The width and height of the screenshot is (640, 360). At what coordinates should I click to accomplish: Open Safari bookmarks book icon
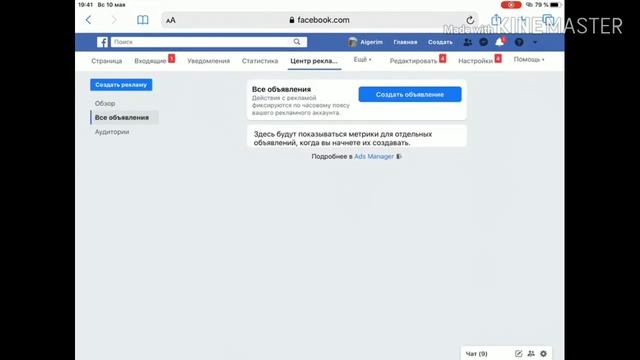point(142,20)
